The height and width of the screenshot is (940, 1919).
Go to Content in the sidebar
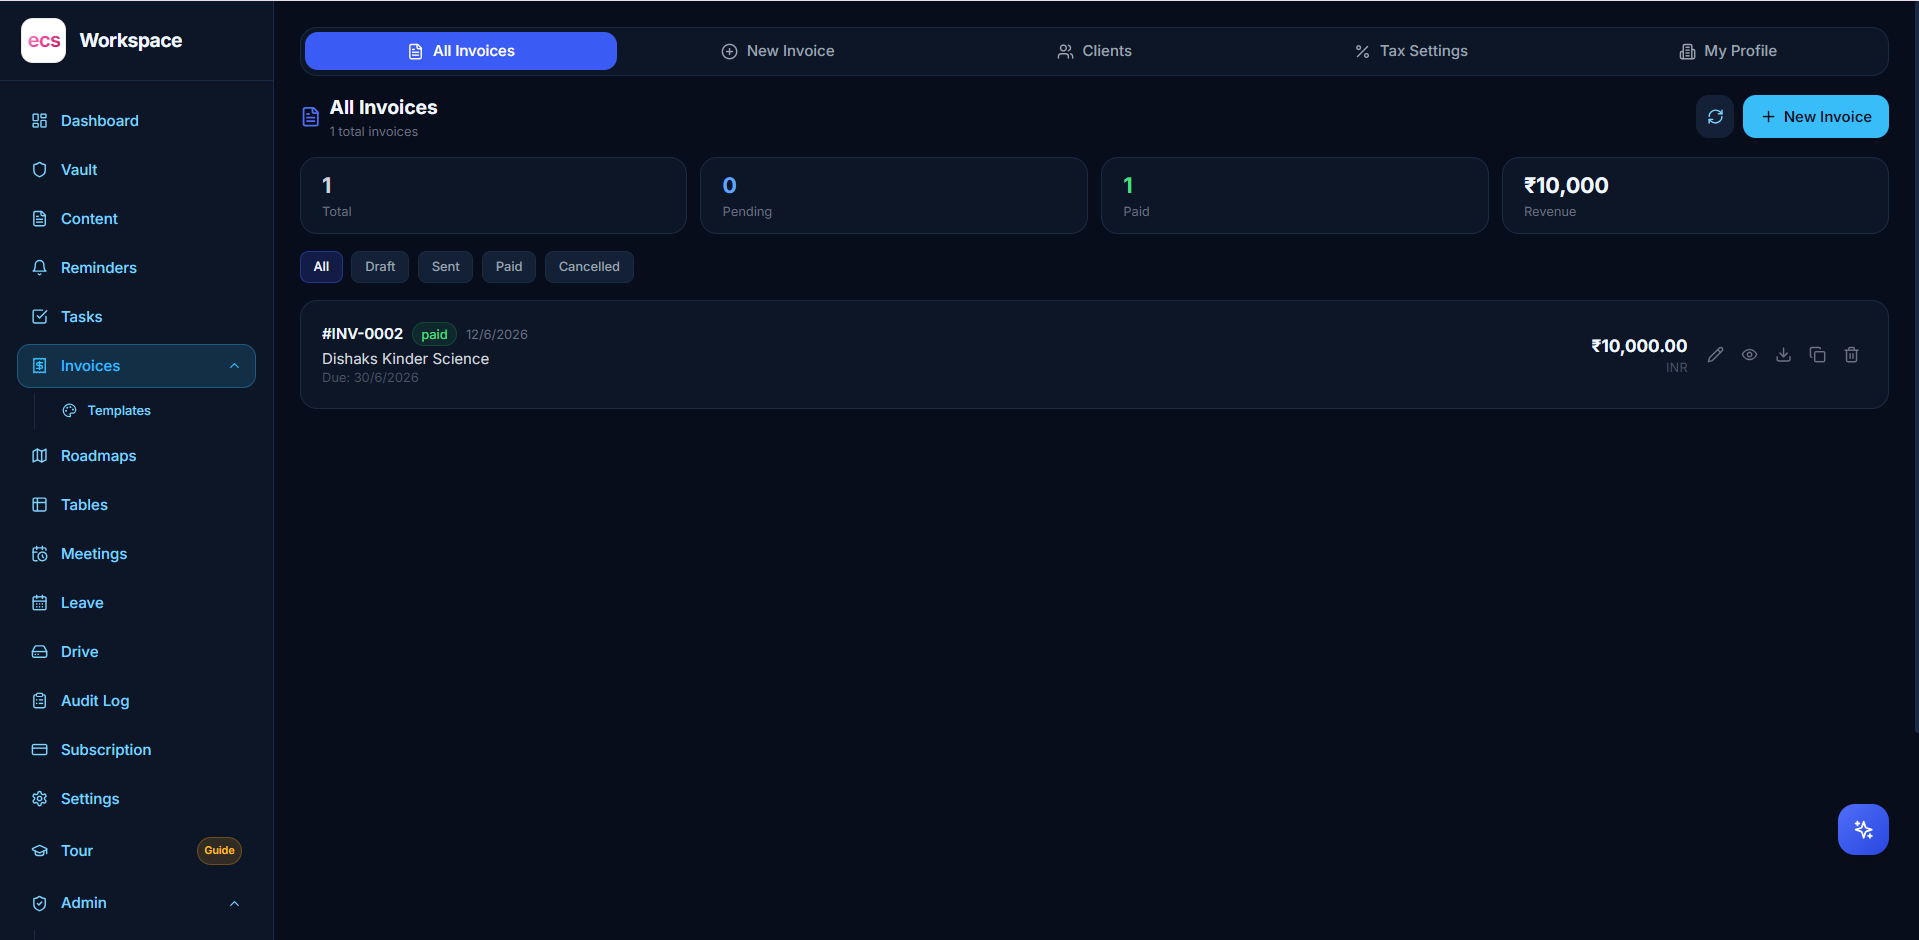point(136,219)
